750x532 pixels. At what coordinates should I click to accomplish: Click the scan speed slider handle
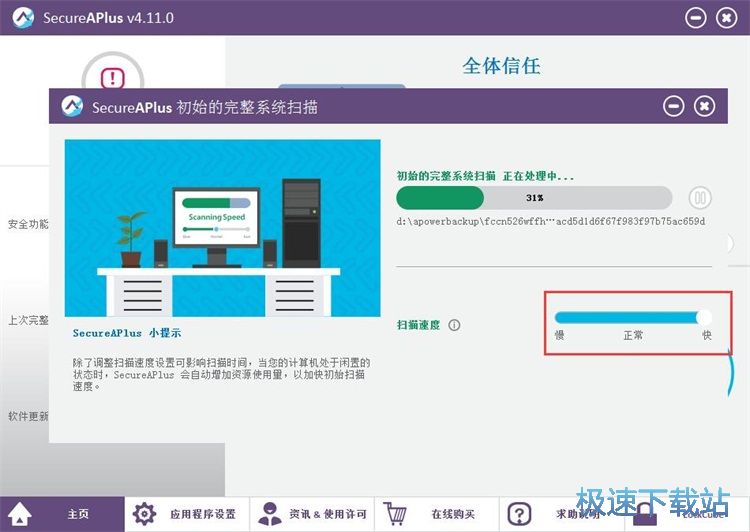(704, 317)
